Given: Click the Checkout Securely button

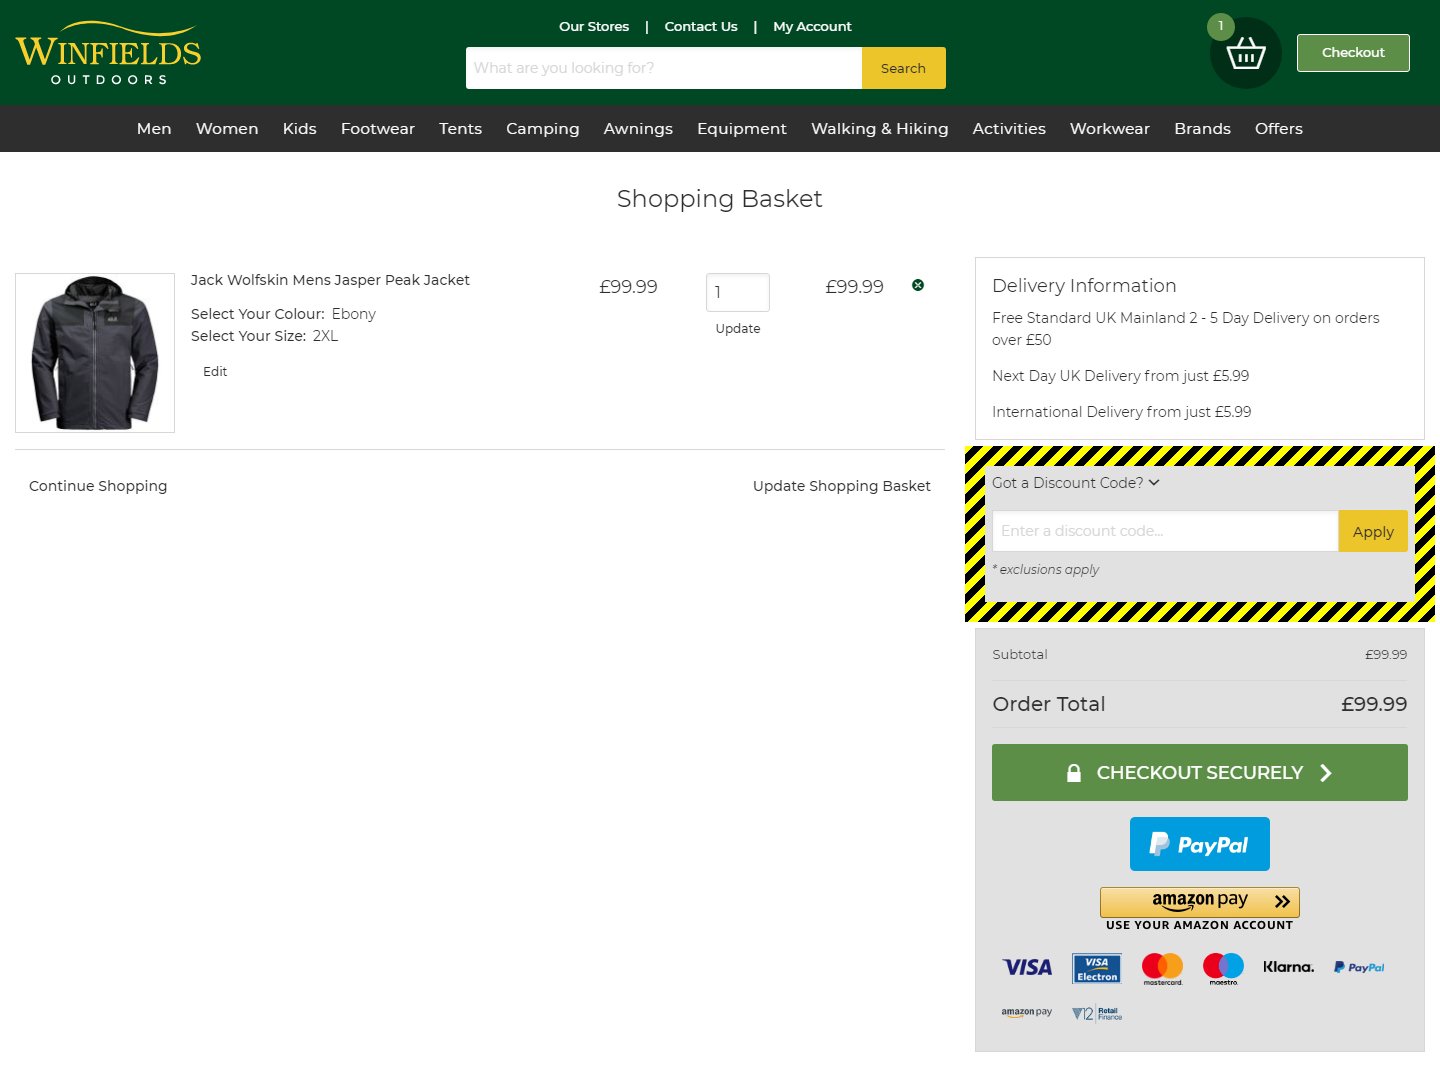Looking at the screenshot, I should click(1200, 772).
